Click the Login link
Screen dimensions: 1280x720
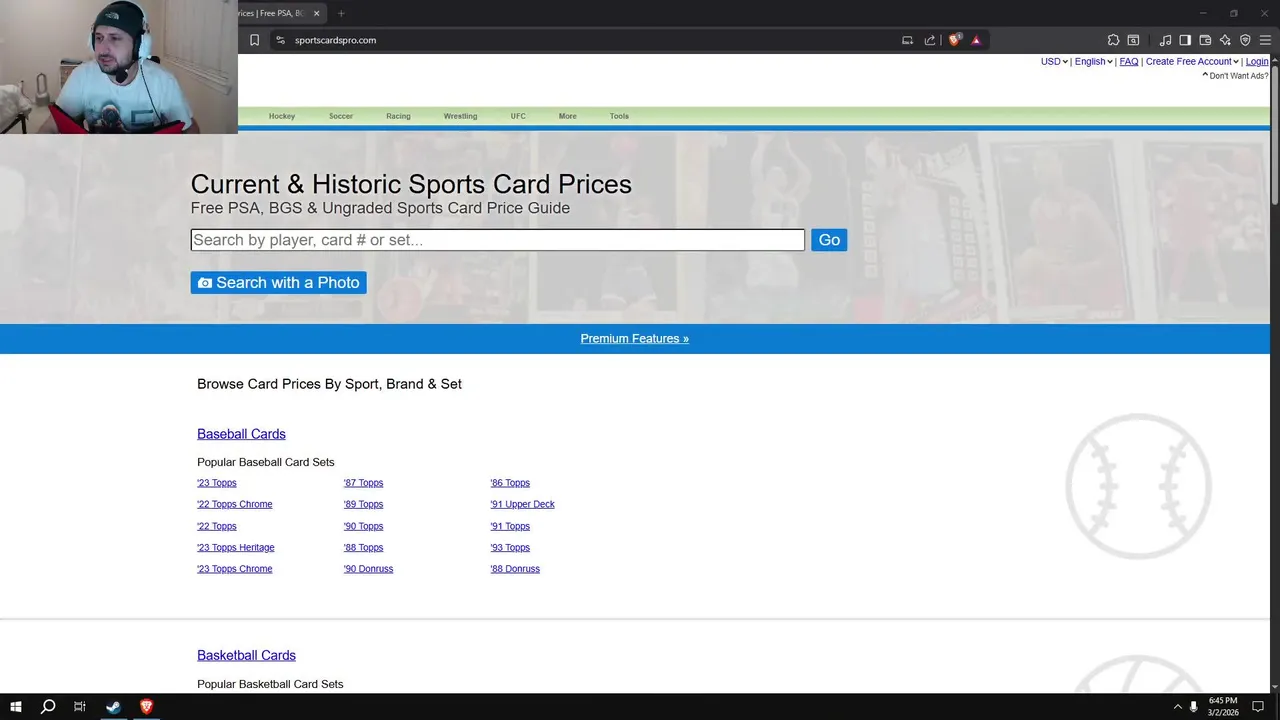[1257, 62]
